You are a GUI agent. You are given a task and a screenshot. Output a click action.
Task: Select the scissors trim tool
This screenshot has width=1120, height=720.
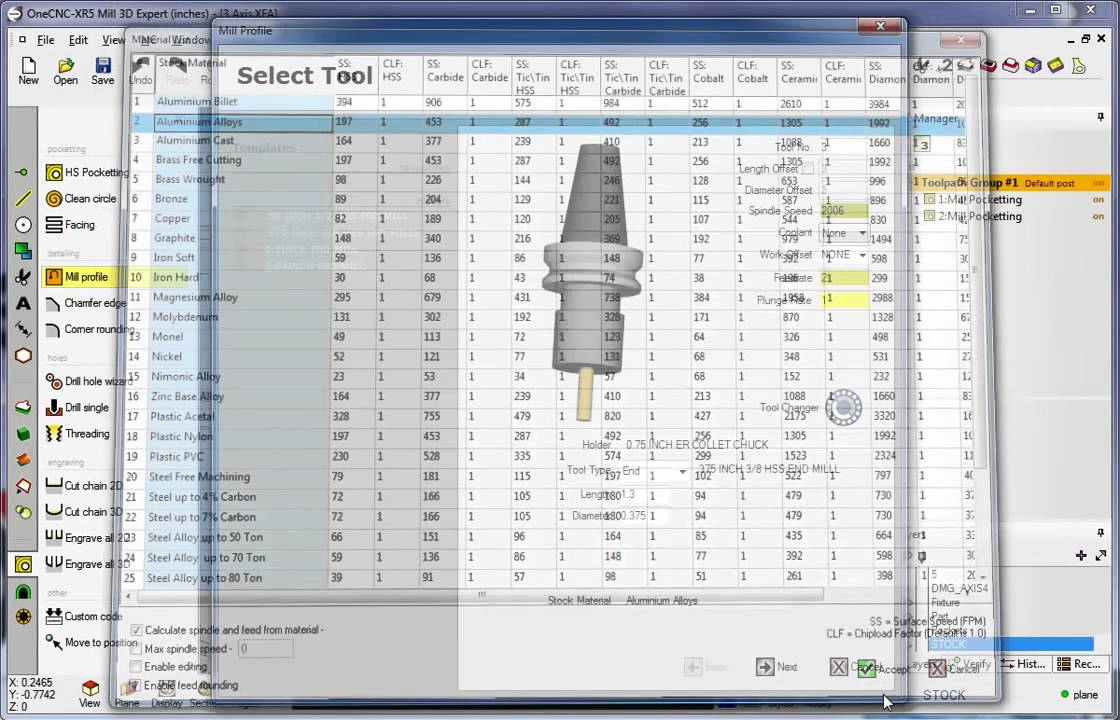point(23,276)
